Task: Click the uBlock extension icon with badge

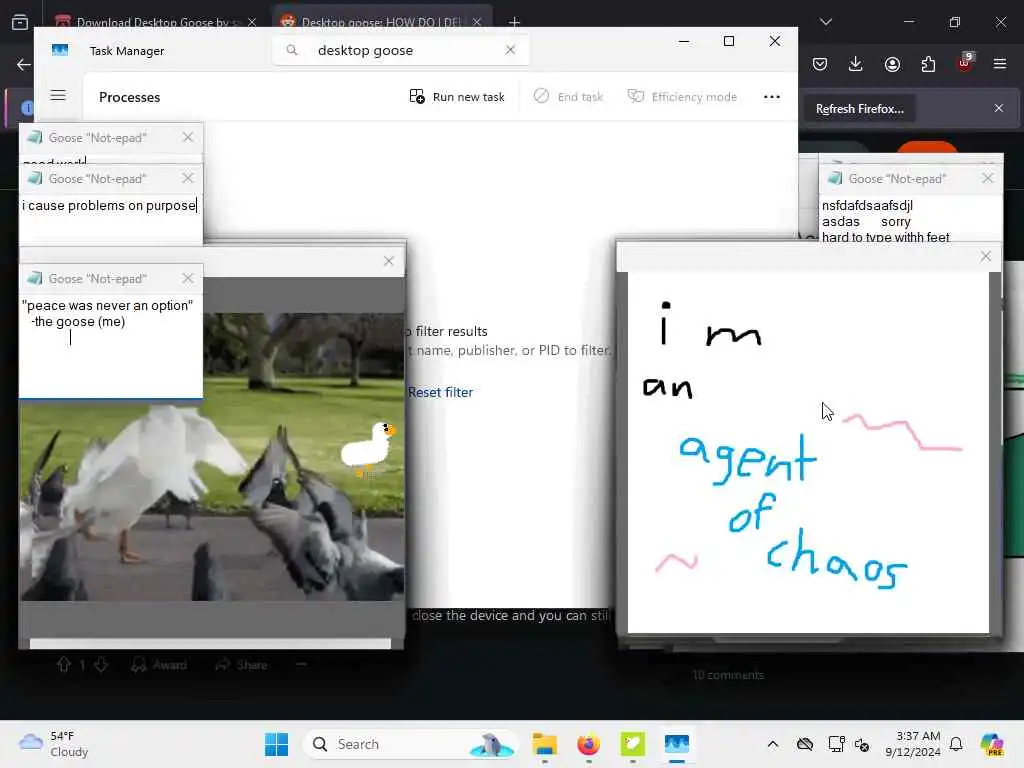Action: [x=965, y=62]
